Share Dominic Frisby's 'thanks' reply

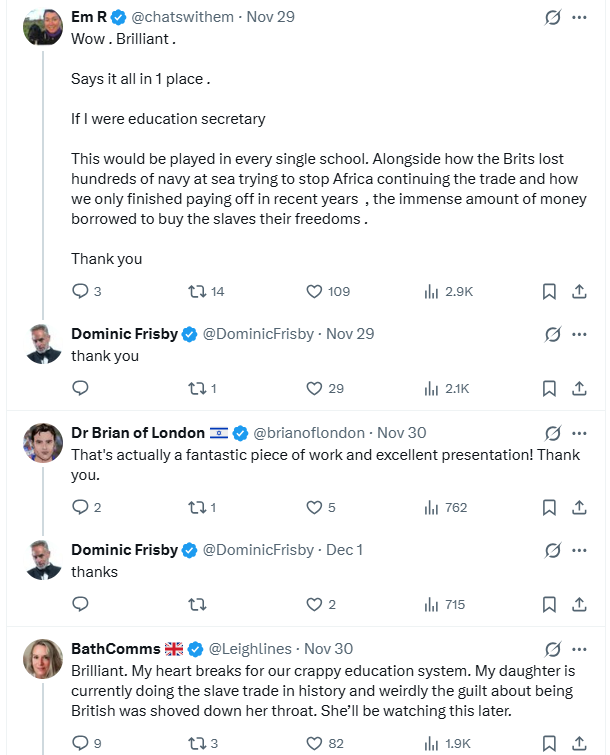pyautogui.click(x=578, y=604)
